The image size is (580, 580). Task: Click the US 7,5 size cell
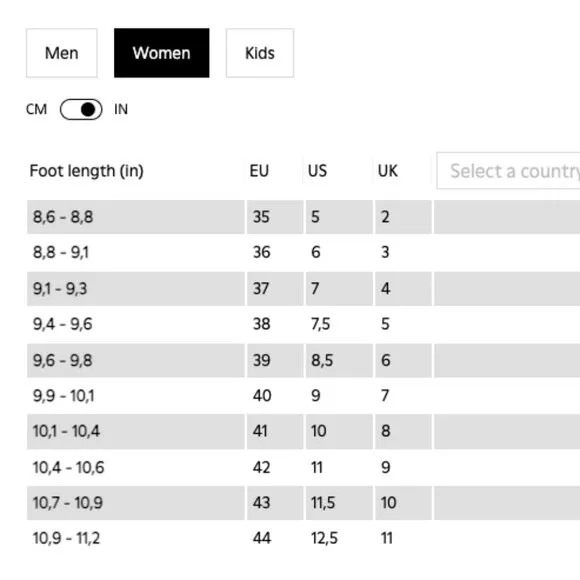[339, 324]
